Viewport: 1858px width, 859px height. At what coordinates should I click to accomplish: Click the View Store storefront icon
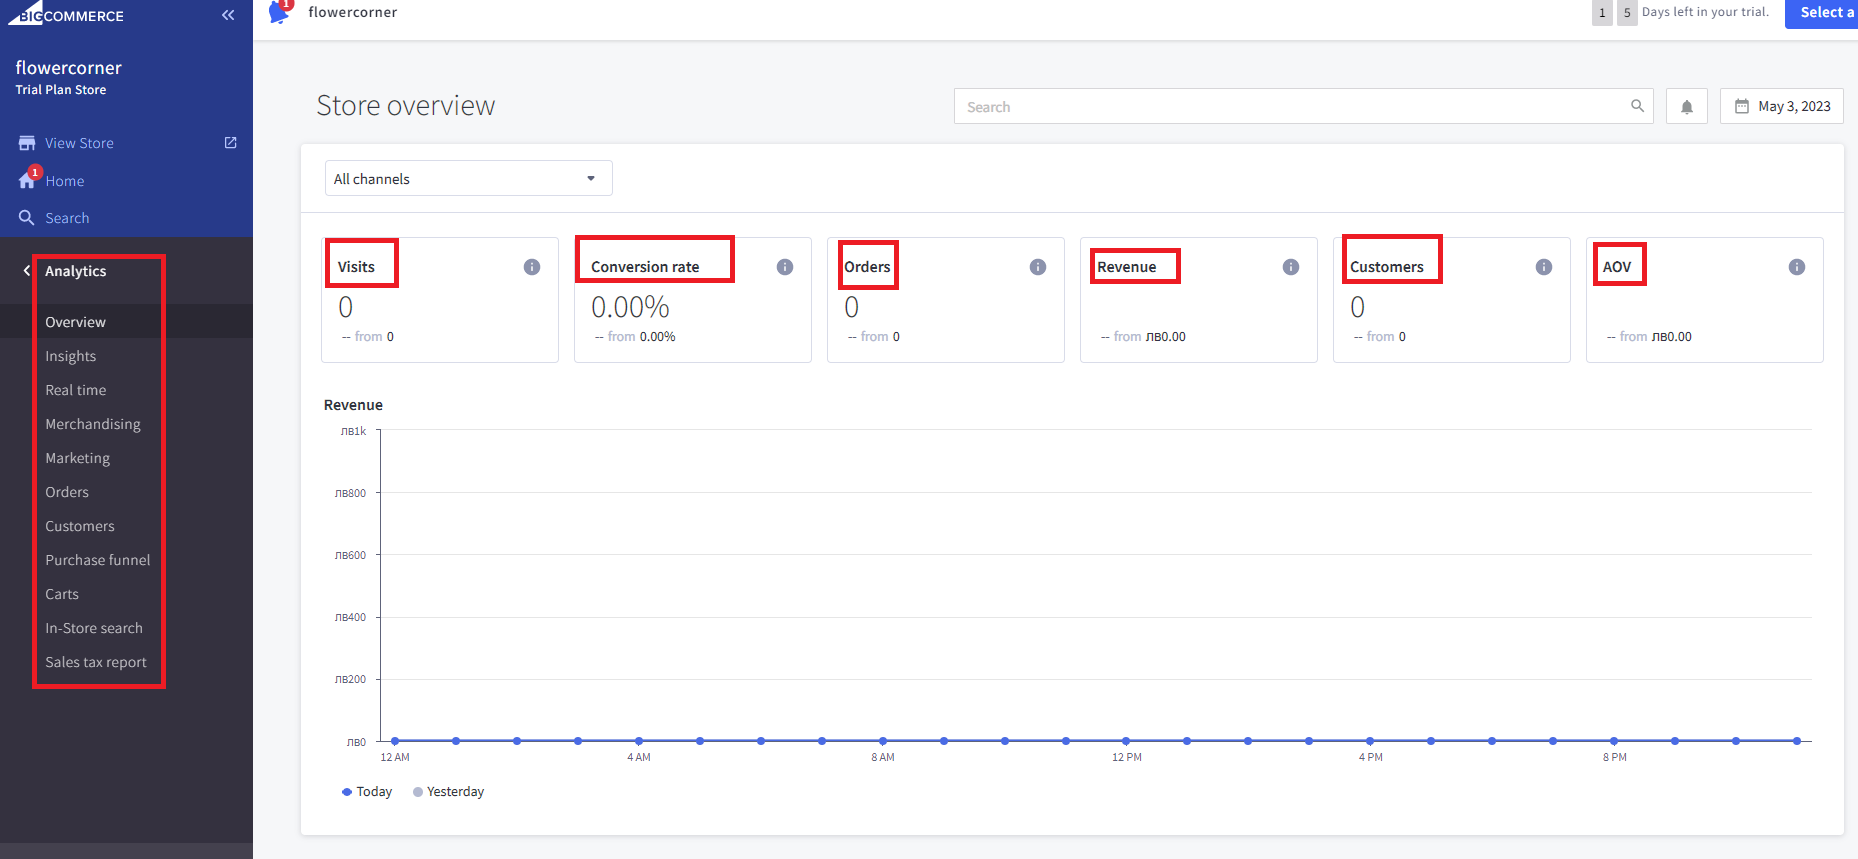(27, 143)
